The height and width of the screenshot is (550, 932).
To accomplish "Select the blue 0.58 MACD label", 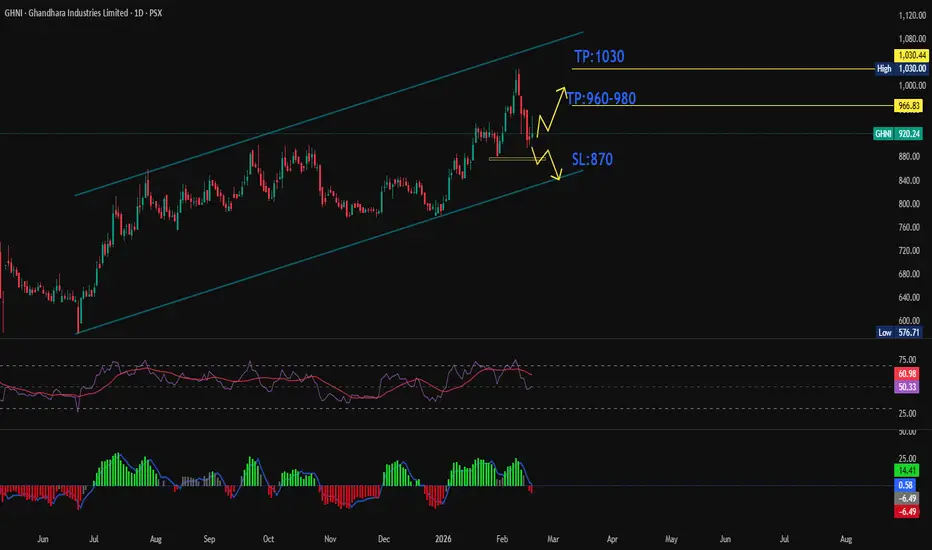I will (x=905, y=485).
